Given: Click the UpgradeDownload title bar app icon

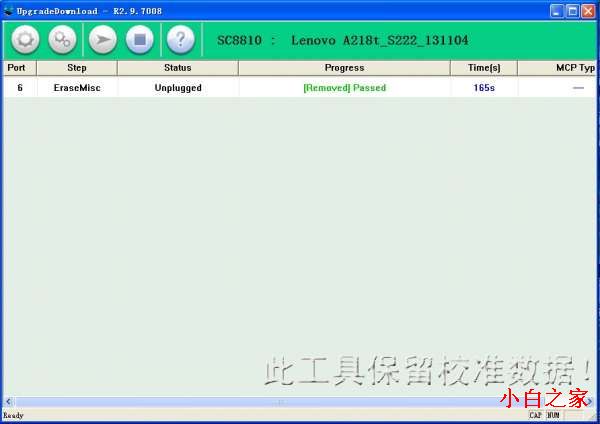Looking at the screenshot, I should [8, 11].
